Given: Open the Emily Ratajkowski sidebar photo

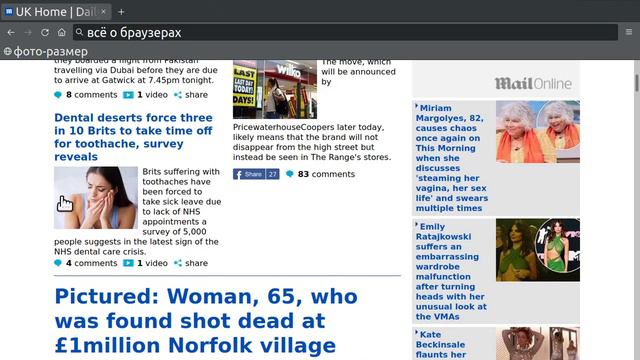Looking at the screenshot, I should pos(538,250).
